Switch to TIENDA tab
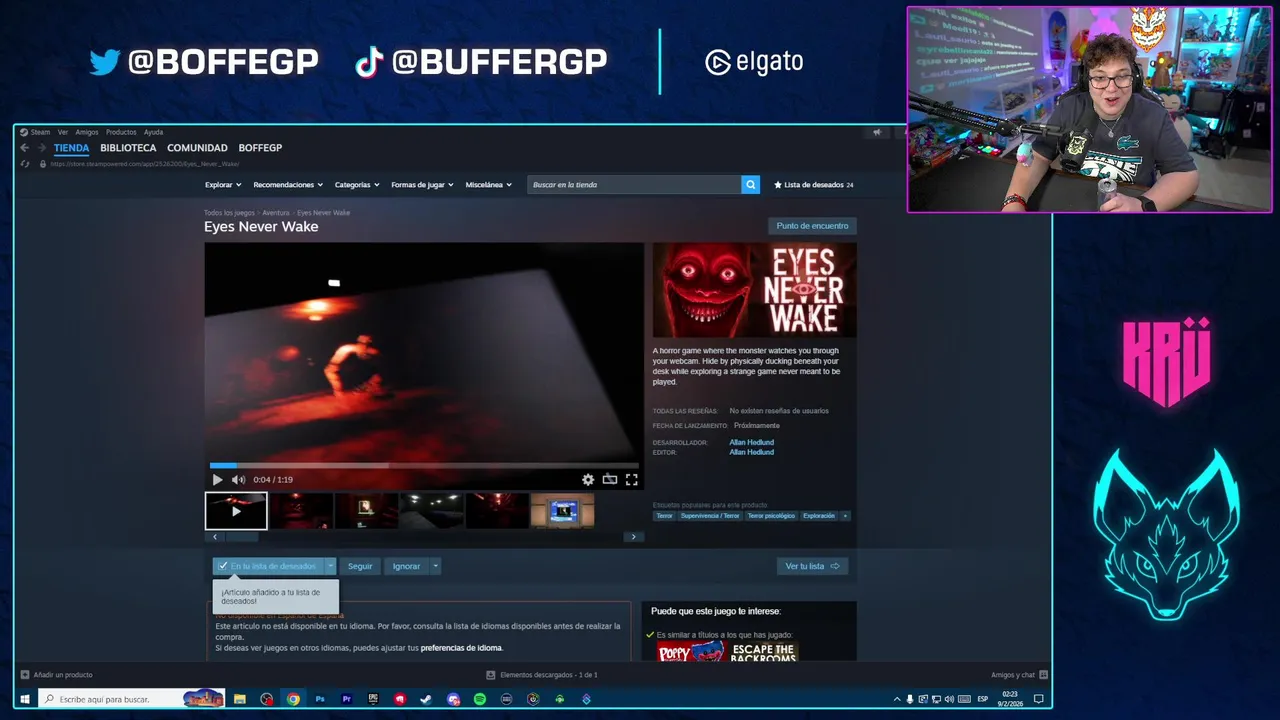1280x720 pixels. pos(72,148)
